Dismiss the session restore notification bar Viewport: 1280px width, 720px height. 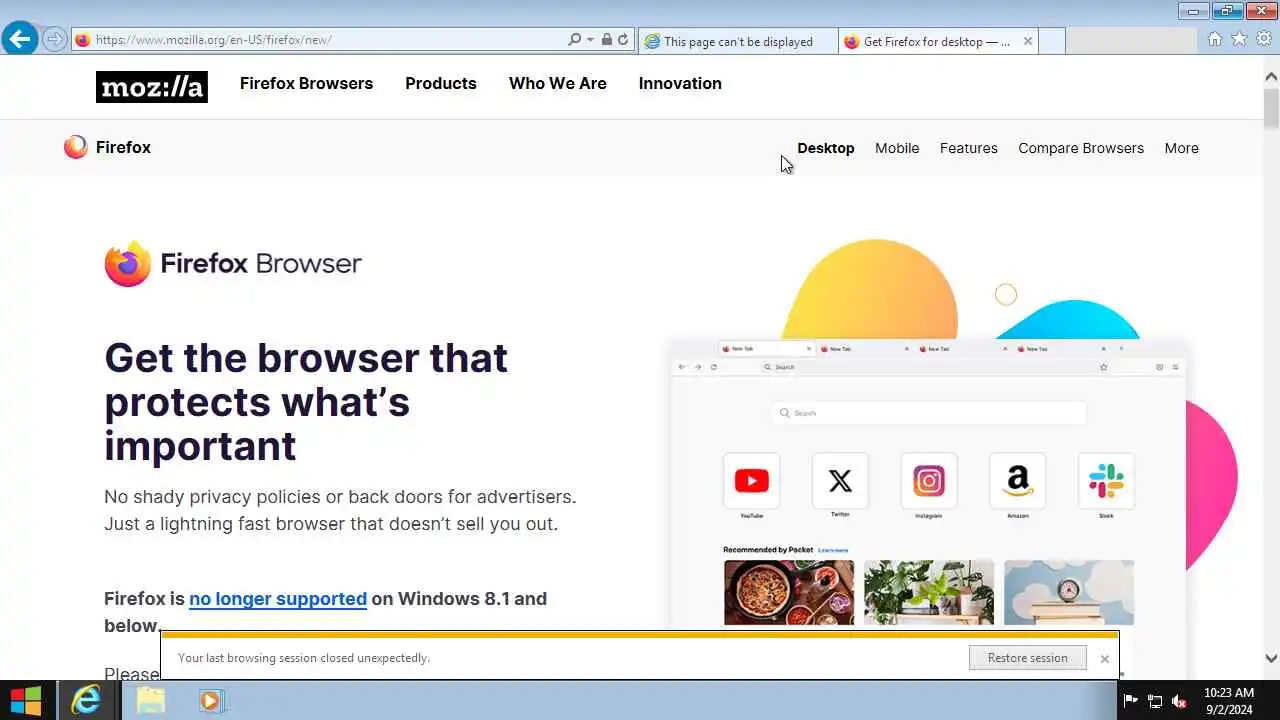1104,659
